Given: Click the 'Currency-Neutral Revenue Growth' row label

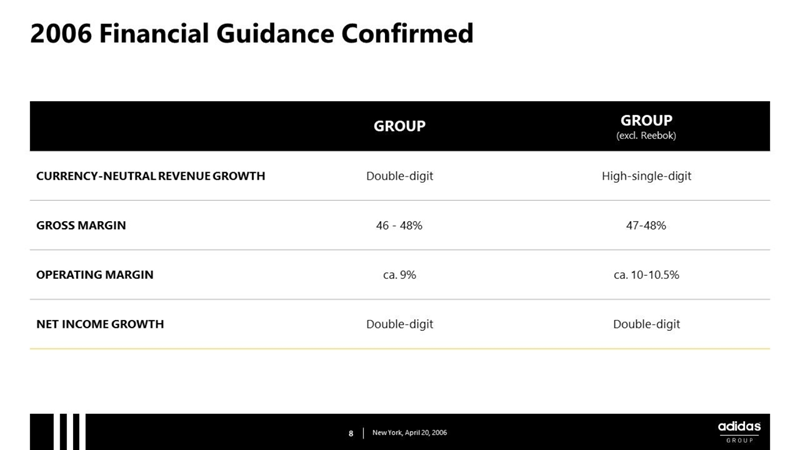Looking at the screenshot, I should tap(150, 176).
